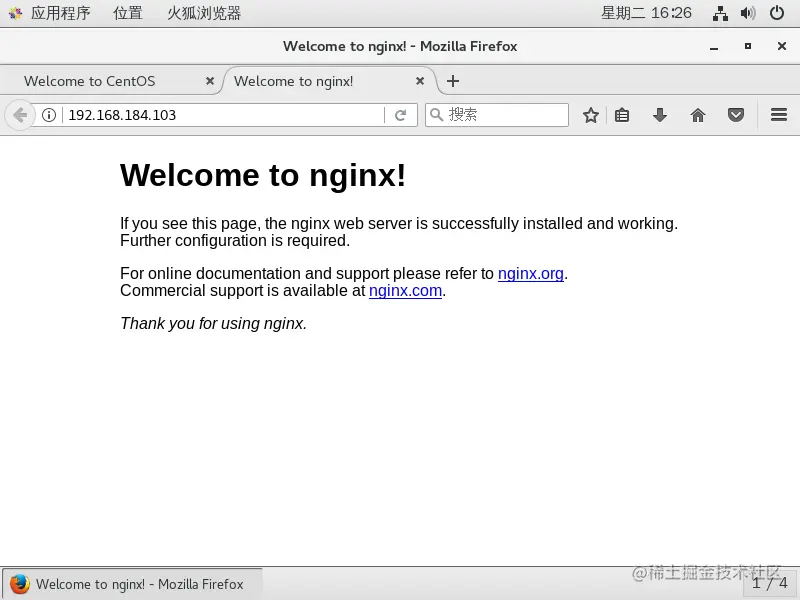This screenshot has width=800, height=600.
Task: Click the Welcome to nginx! taskbar window button
Action: 133,584
